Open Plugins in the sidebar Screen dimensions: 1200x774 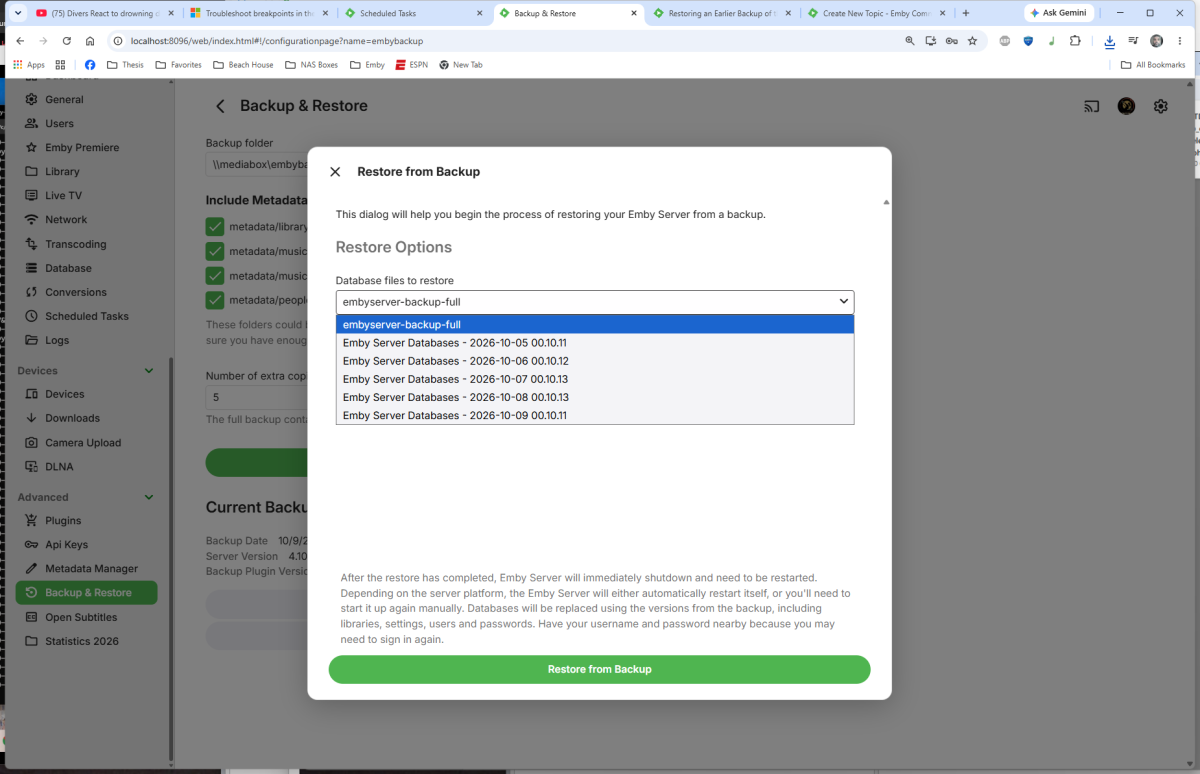pyautogui.click(x=86, y=520)
